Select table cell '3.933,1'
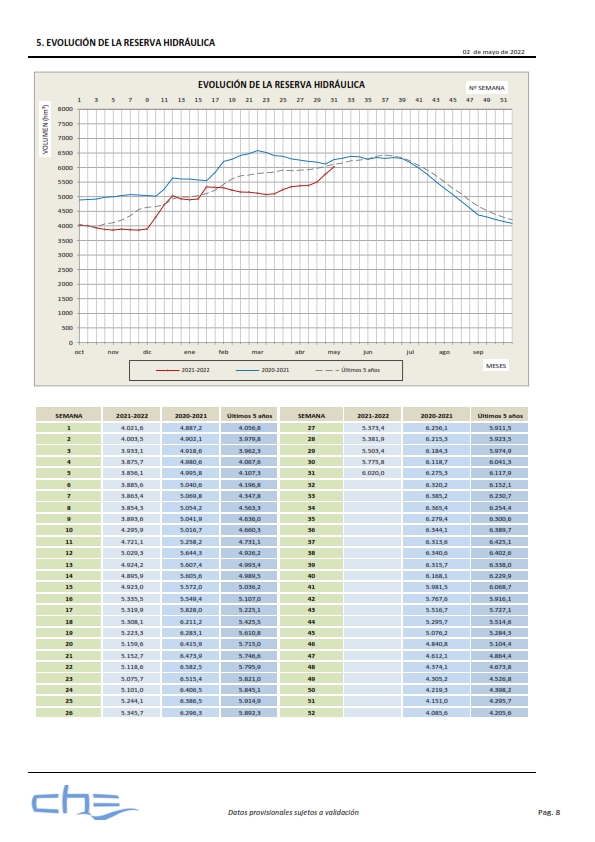Viewport: 595px width, 842px height. click(132, 451)
